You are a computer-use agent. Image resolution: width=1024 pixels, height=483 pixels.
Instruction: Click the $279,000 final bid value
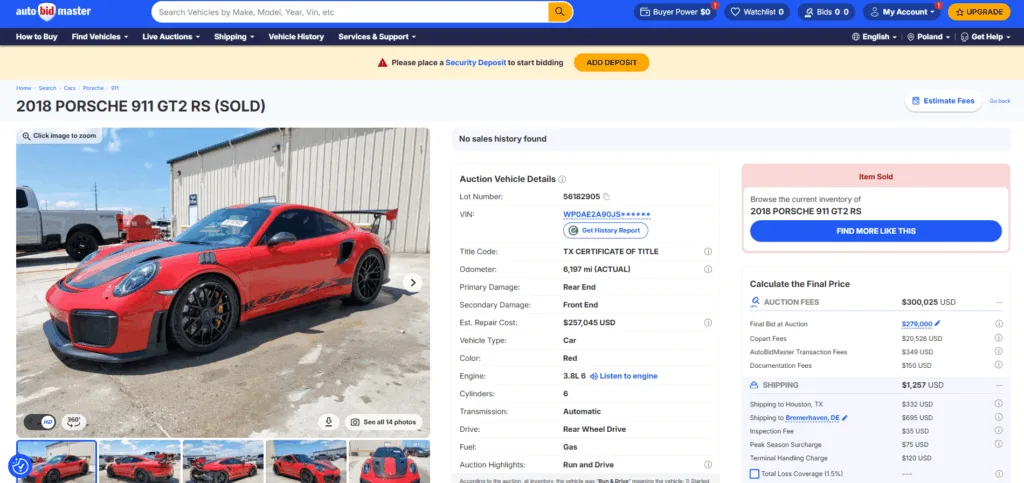pos(917,324)
